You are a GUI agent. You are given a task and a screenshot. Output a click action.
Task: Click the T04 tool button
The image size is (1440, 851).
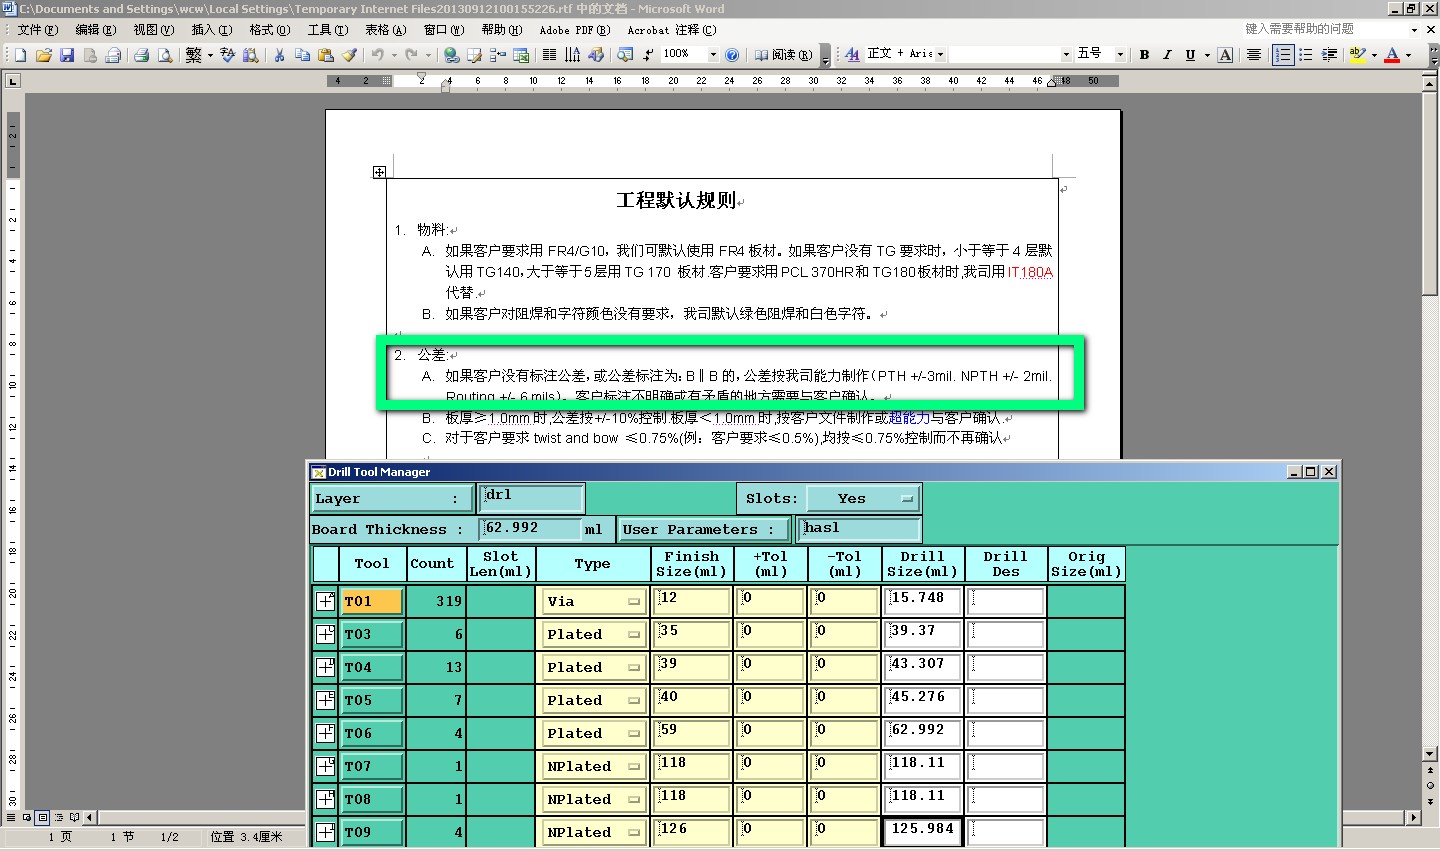click(x=373, y=667)
